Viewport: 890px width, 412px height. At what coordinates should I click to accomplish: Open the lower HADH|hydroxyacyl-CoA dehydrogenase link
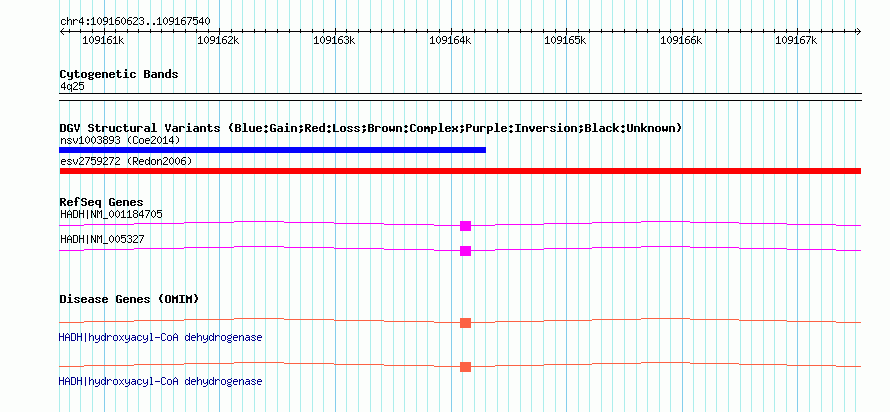coord(161,381)
